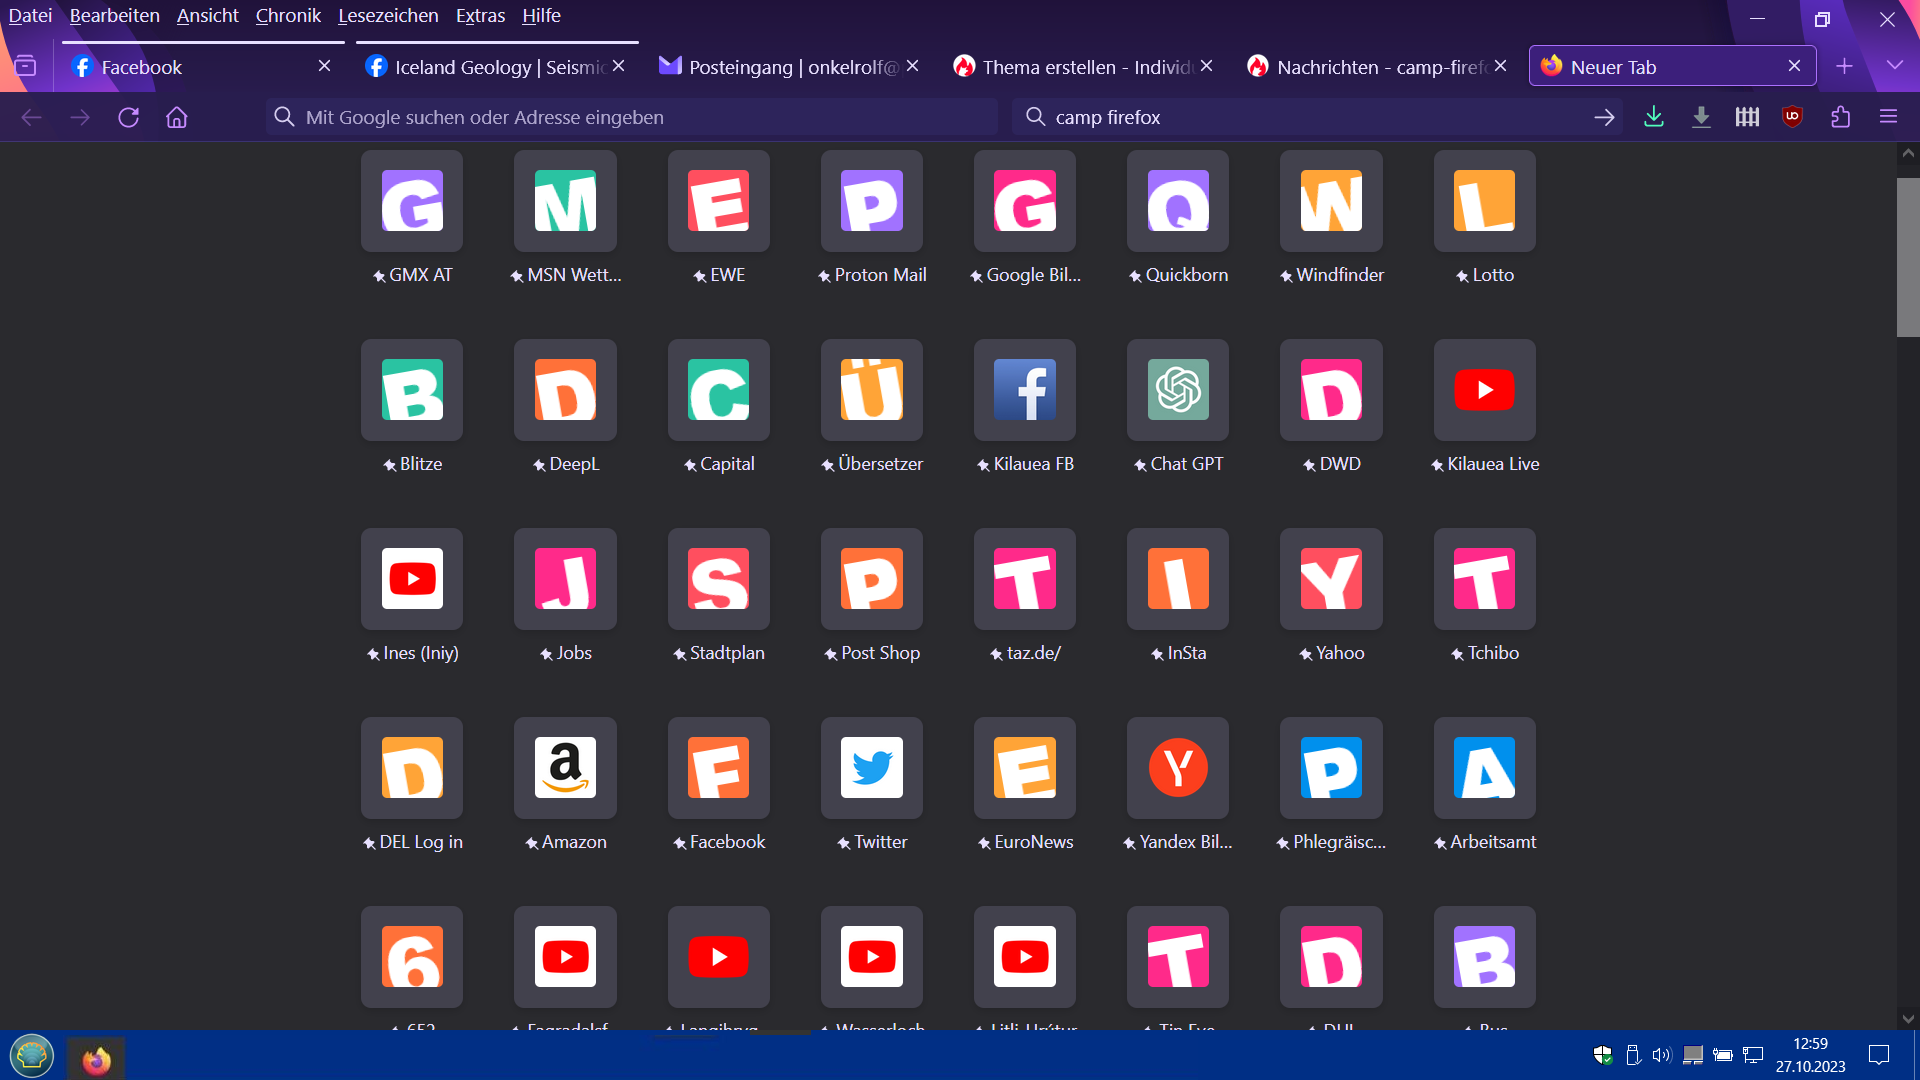Open the Library bookshelf icon
1920x1080 pixels.
1746,117
